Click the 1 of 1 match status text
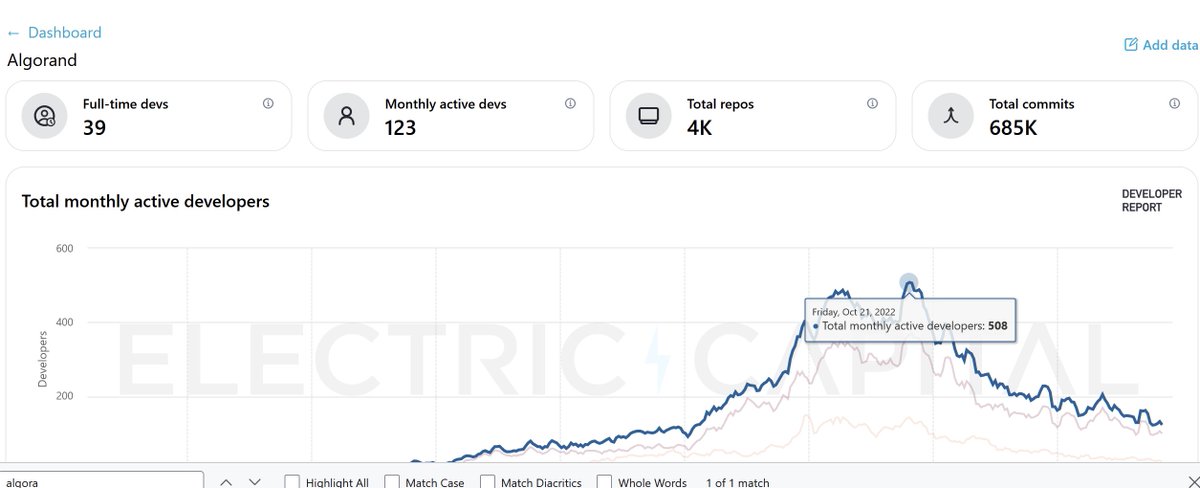The image size is (1200, 488). [x=738, y=483]
